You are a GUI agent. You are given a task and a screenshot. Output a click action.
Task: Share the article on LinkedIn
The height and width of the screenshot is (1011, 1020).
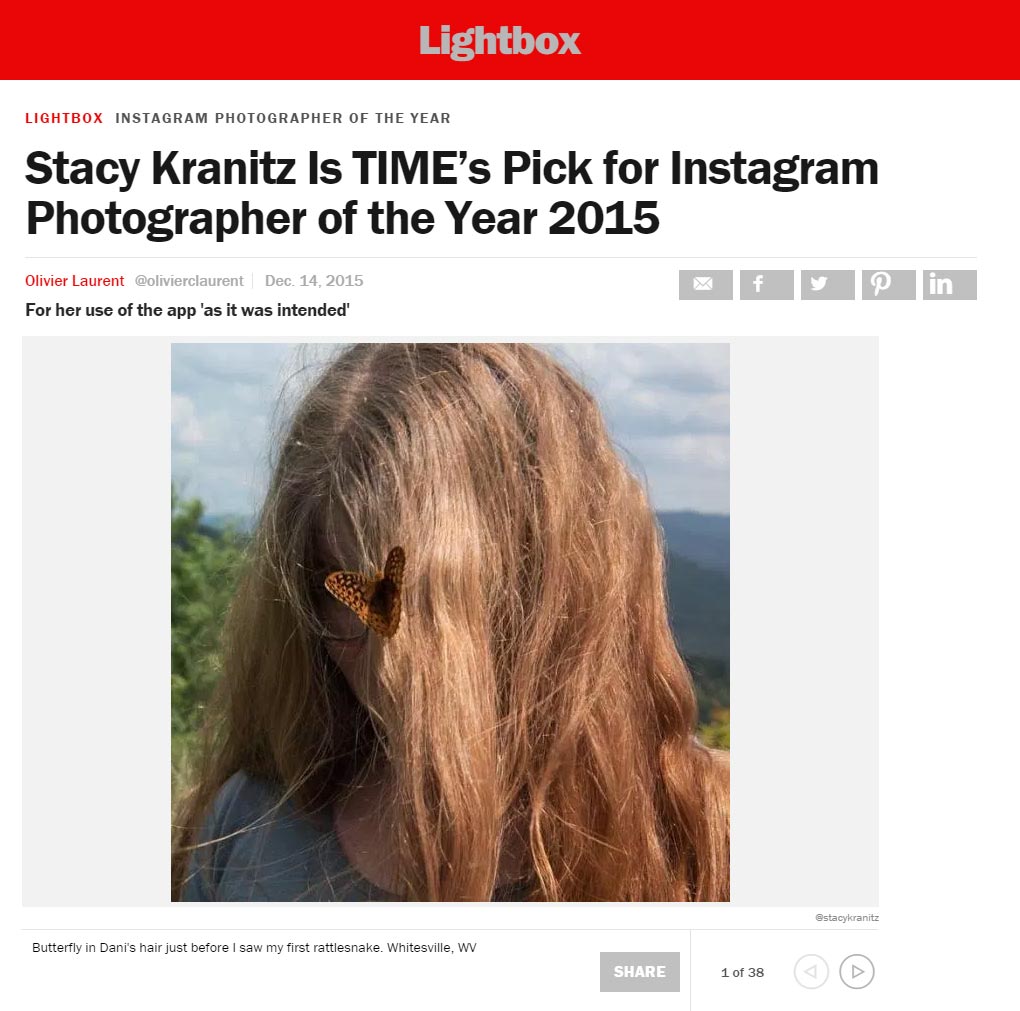click(950, 284)
